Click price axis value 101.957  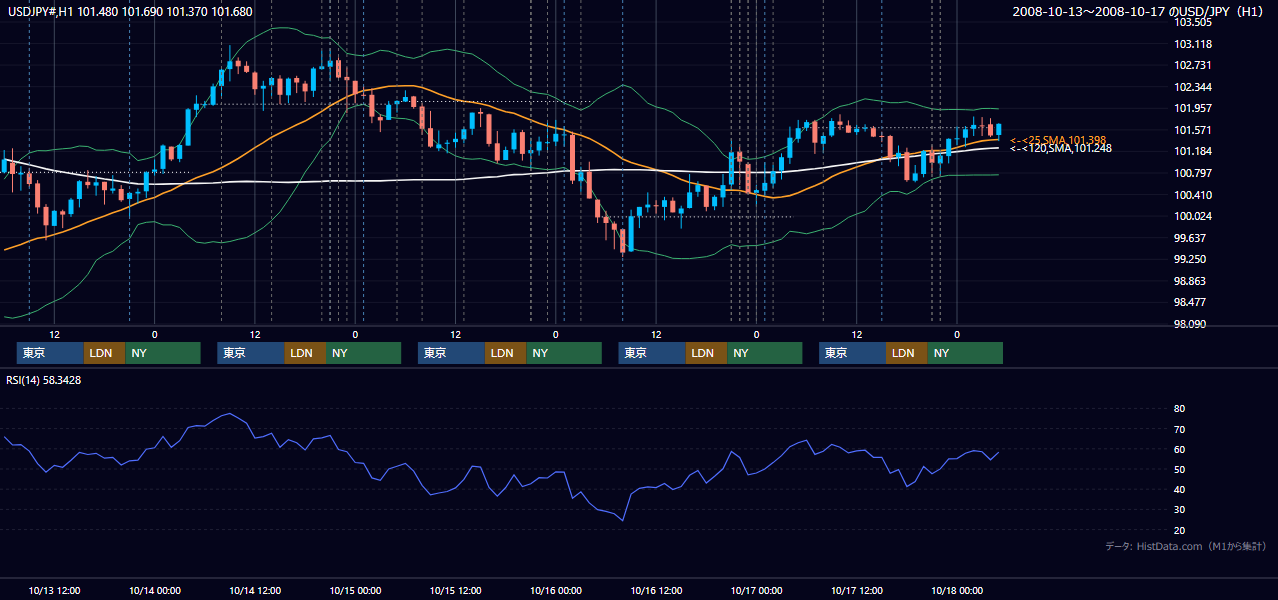[x=1193, y=108]
